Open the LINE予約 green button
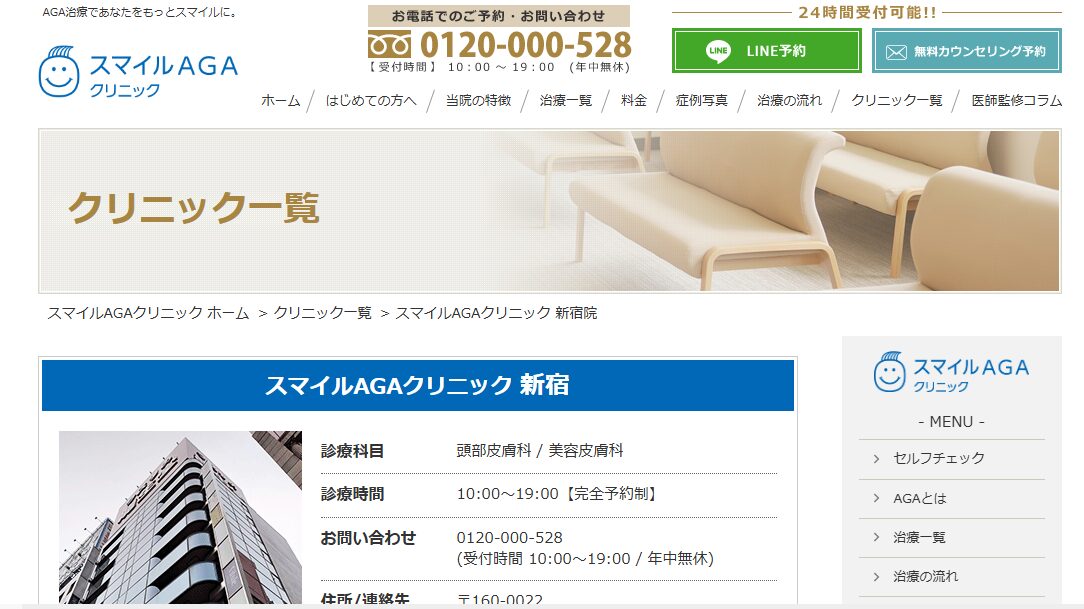Image resolution: width=1084 pixels, height=609 pixels. point(767,50)
